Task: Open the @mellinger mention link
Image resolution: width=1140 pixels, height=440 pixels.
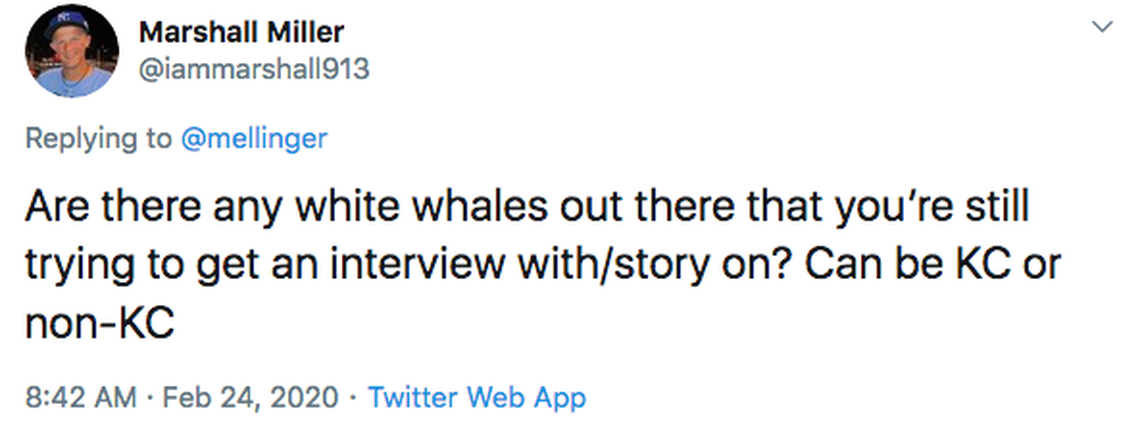Action: [x=253, y=138]
